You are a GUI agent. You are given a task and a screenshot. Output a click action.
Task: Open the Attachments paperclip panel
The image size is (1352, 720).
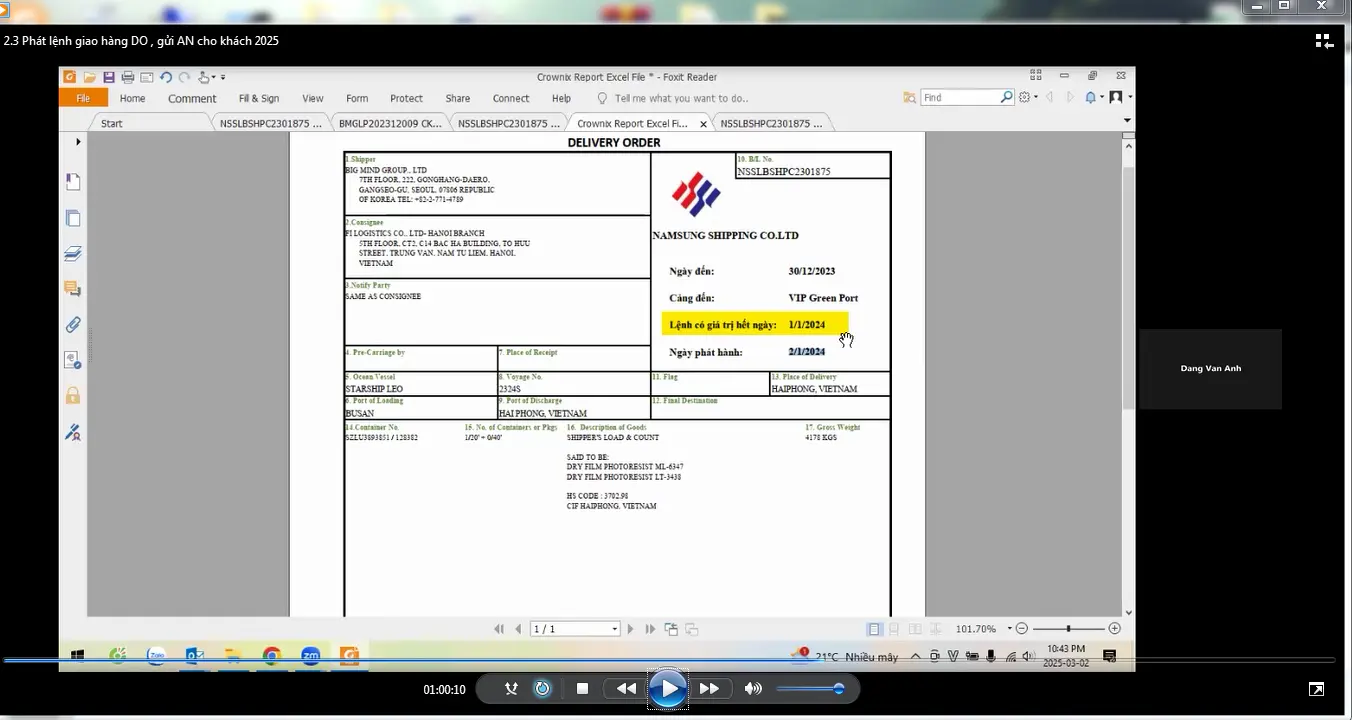tap(73, 325)
